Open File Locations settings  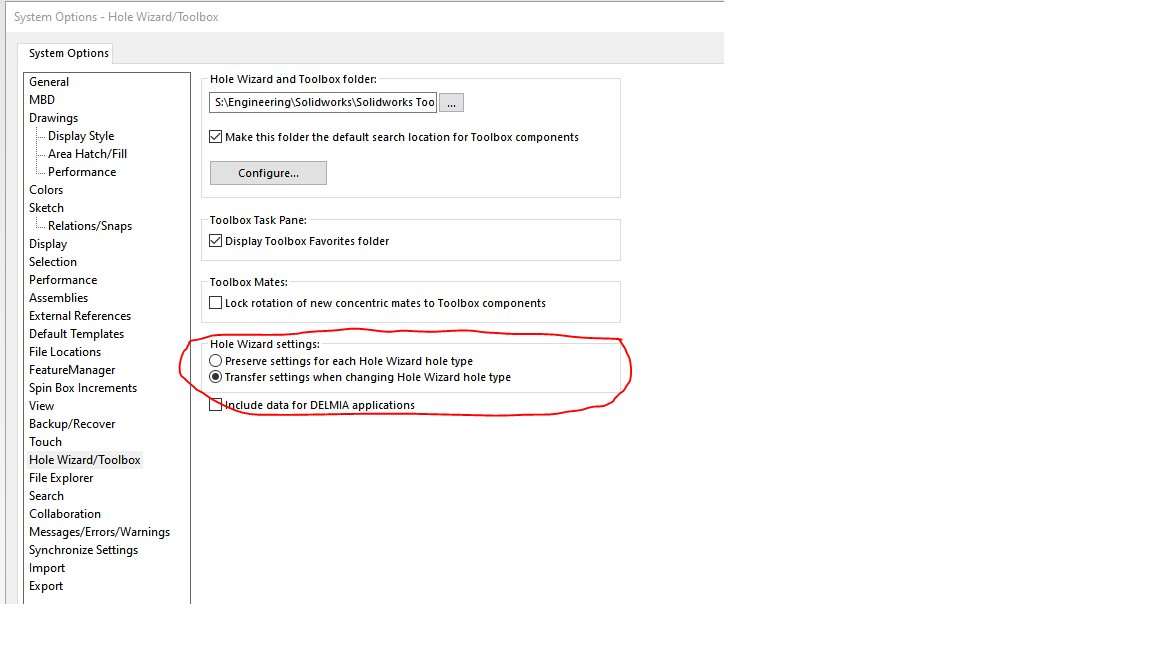65,352
